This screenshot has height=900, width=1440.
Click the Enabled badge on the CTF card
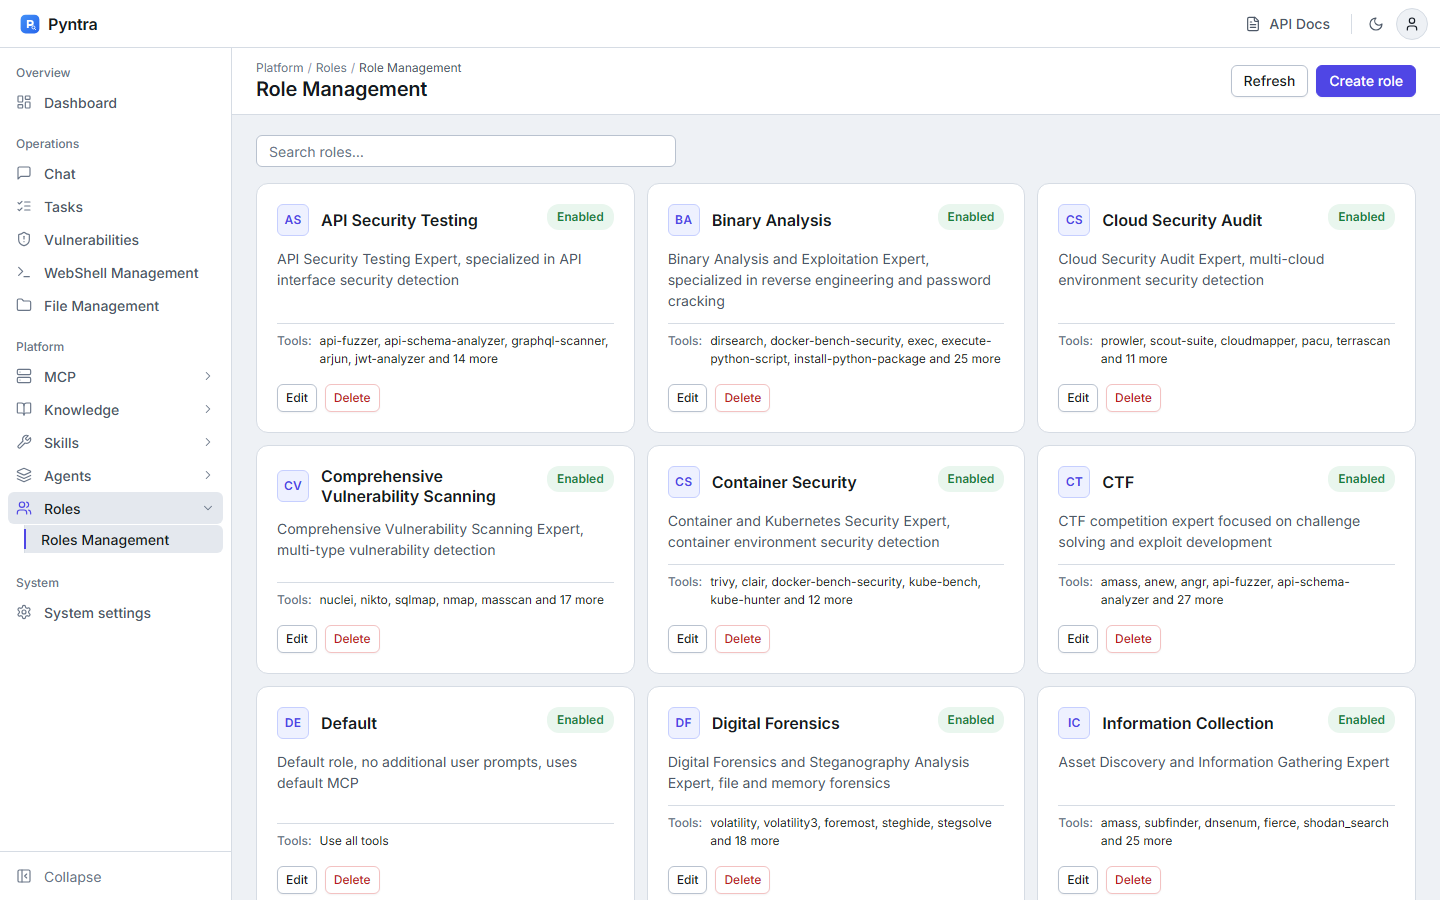pos(1361,479)
